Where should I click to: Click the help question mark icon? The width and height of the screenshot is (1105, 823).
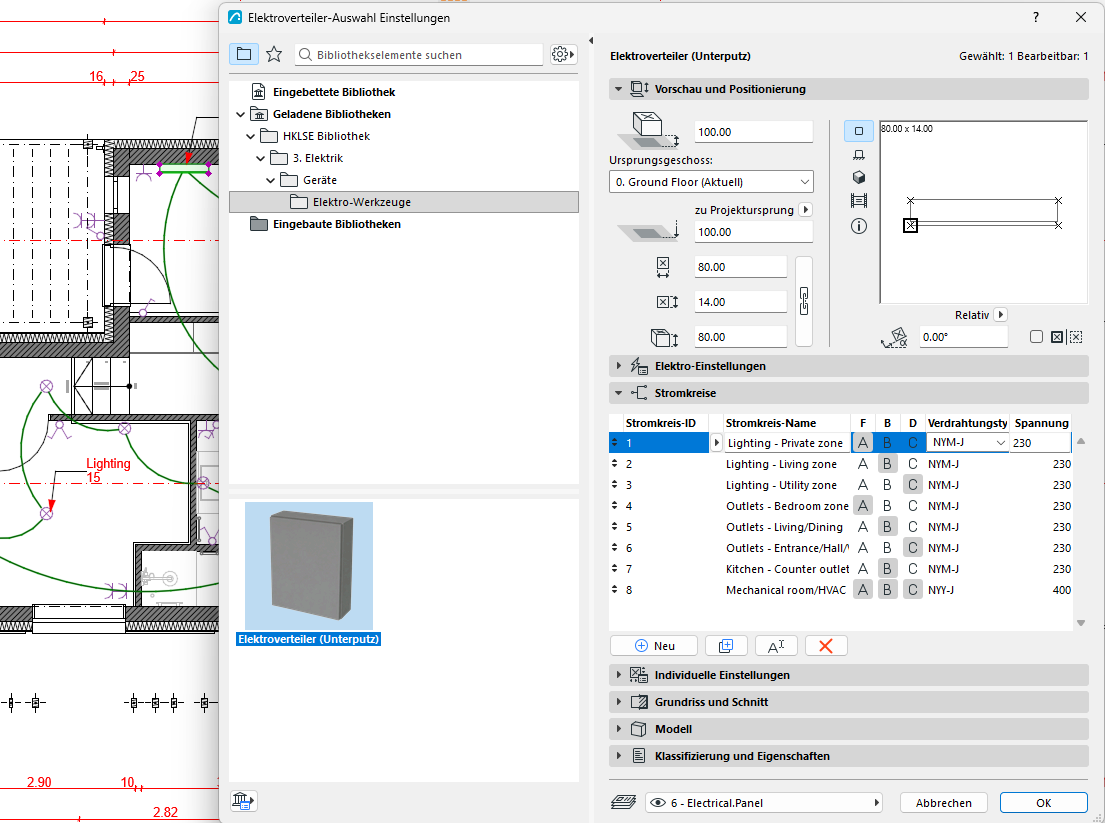(1036, 18)
